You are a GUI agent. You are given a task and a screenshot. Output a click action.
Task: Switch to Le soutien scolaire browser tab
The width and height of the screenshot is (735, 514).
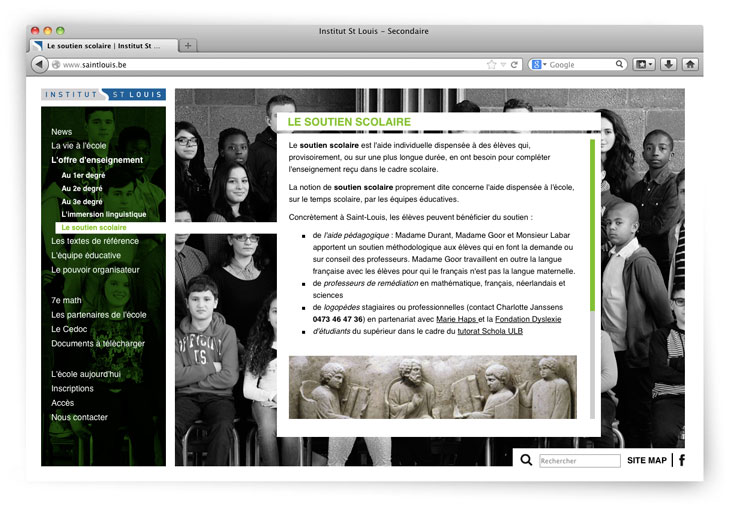click(x=103, y=45)
